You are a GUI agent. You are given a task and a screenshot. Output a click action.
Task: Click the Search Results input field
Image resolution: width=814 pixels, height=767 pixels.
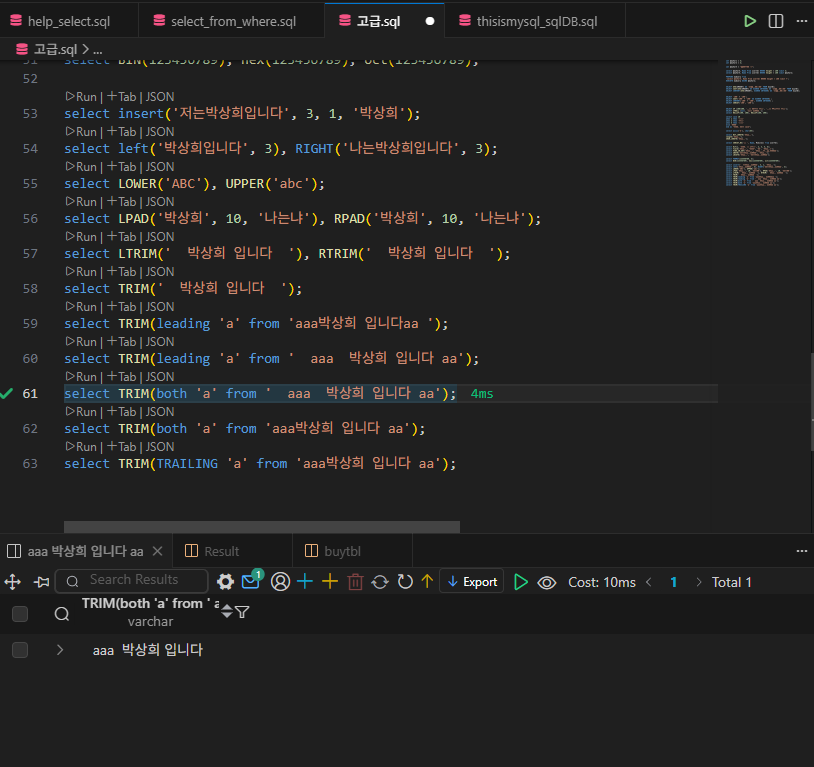(131, 581)
